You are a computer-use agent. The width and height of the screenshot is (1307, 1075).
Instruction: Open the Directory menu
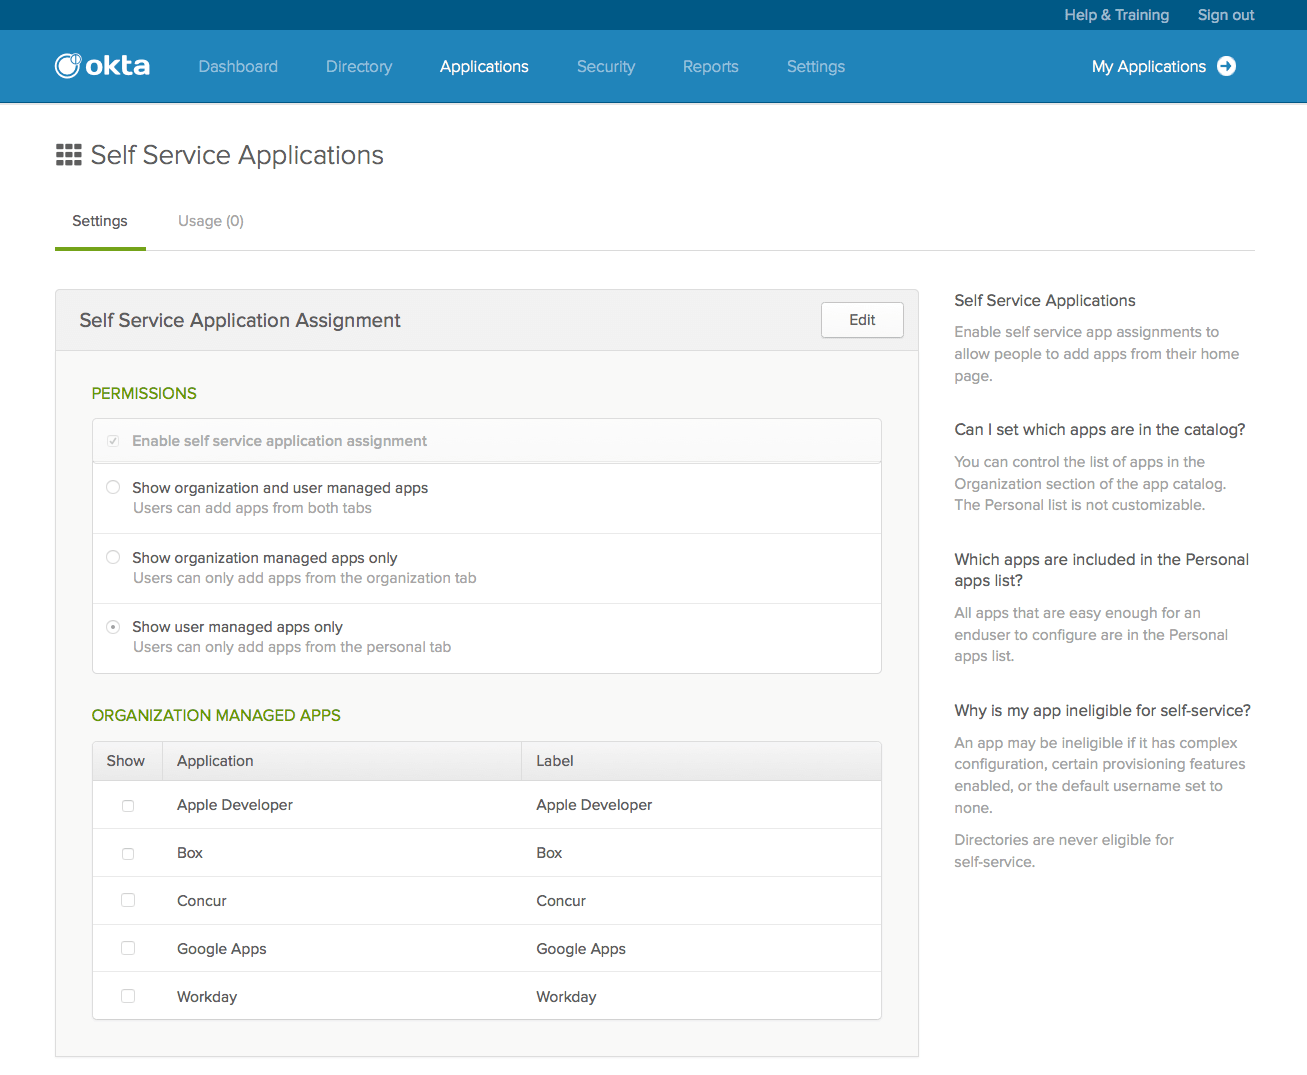pos(358,67)
